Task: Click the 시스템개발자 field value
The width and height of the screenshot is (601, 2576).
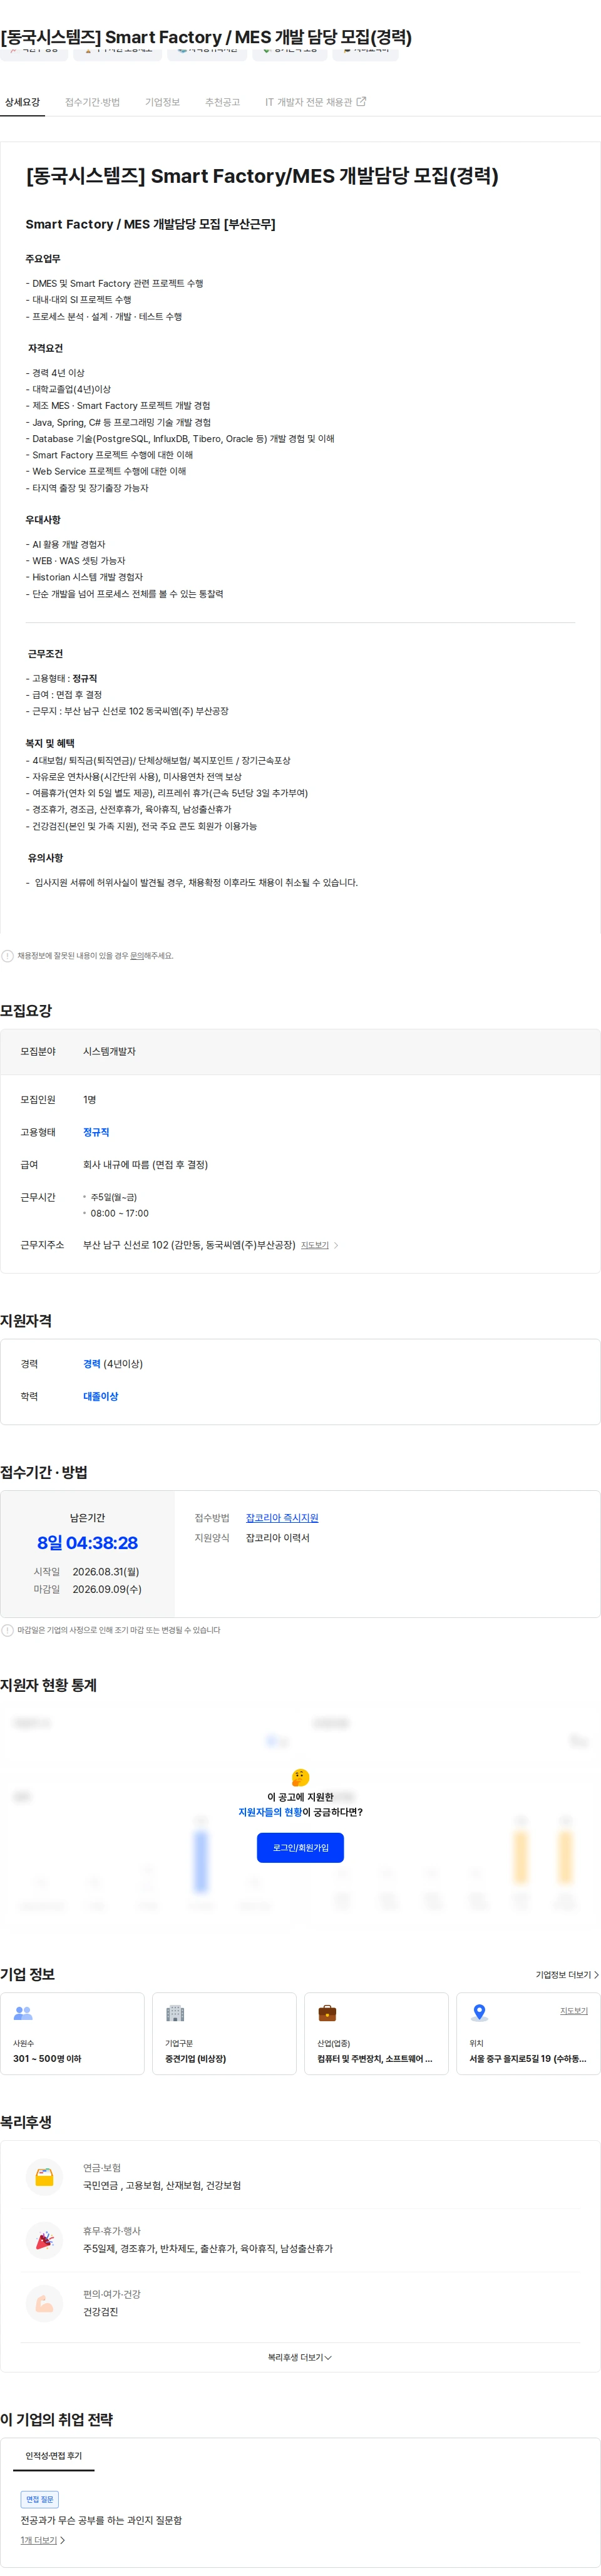Action: point(109,1051)
